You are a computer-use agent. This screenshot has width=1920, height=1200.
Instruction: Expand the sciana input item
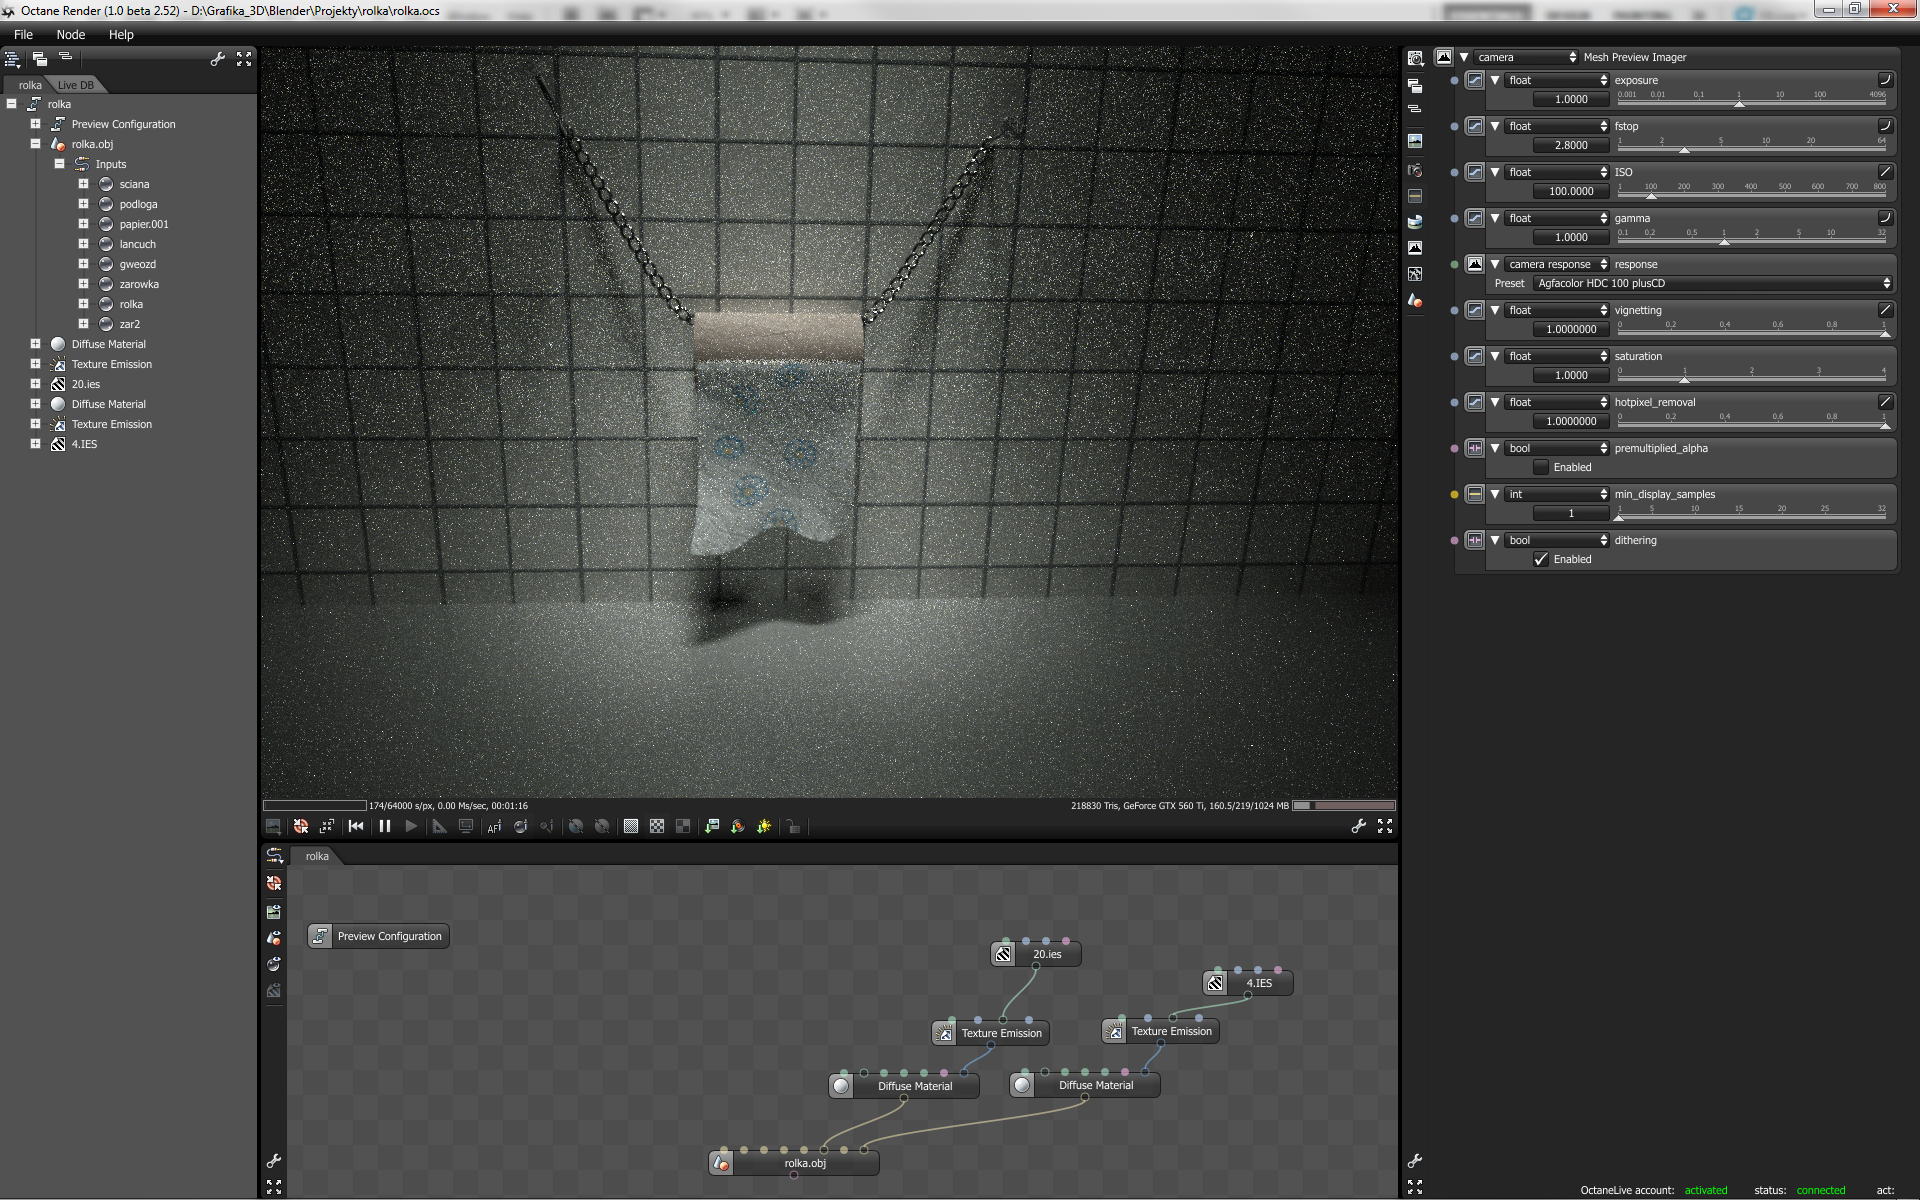point(83,184)
